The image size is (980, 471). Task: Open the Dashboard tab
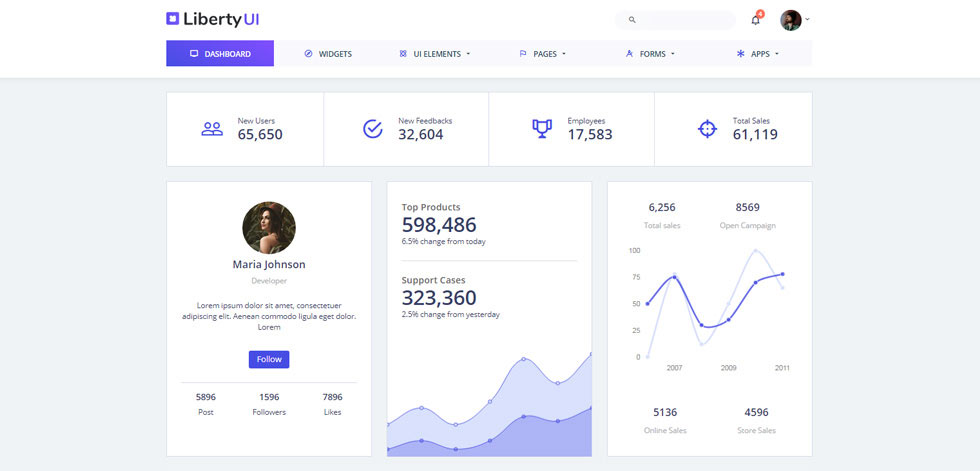(x=220, y=54)
